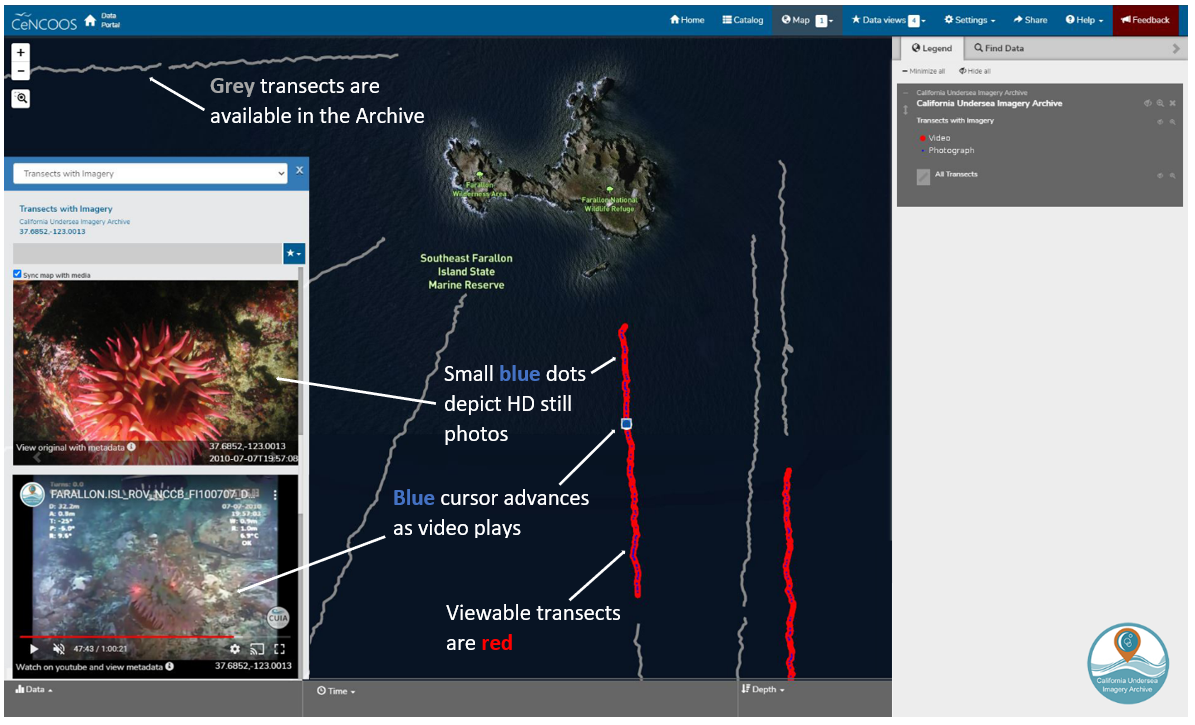The width and height of the screenshot is (1195, 725).
Task: Open the Depth dropdown in the bottom bar
Action: point(763,690)
